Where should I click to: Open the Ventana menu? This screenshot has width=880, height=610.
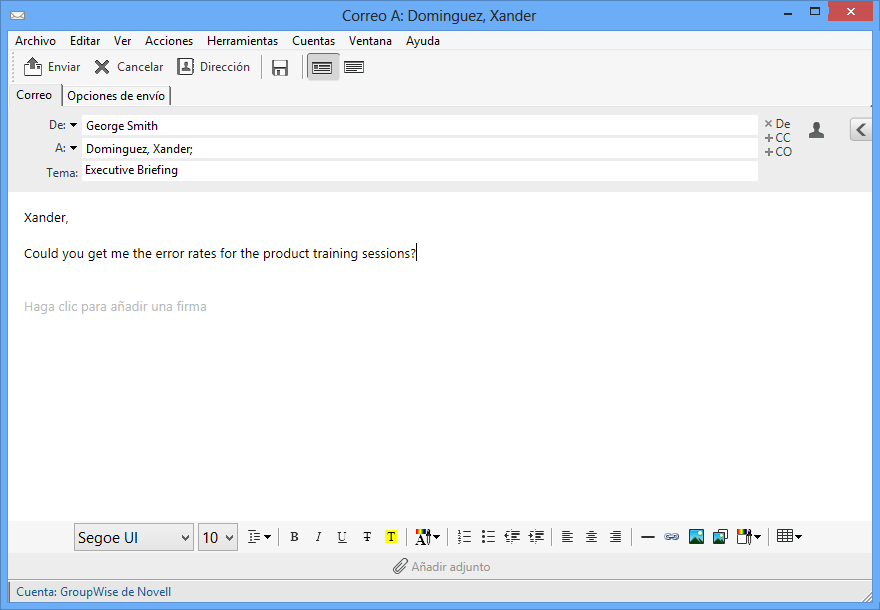[x=370, y=41]
